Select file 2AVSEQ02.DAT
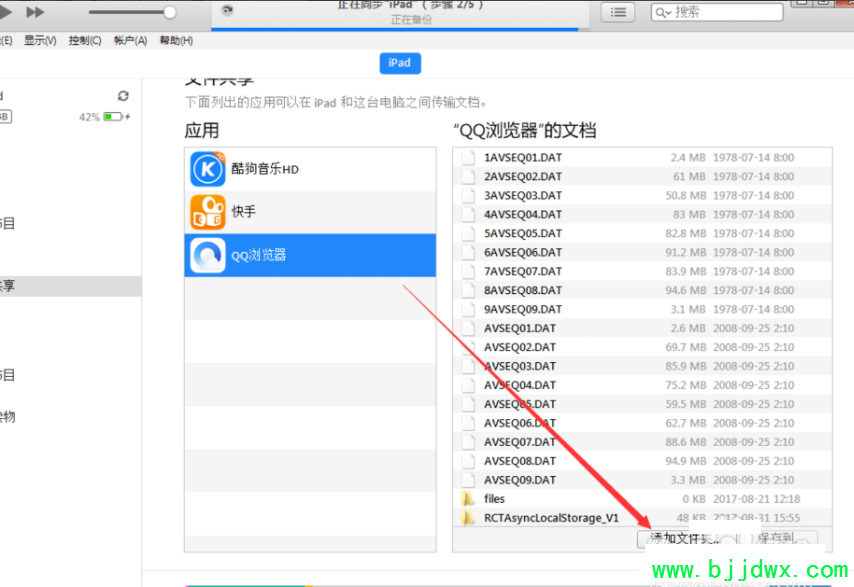 tap(642, 176)
